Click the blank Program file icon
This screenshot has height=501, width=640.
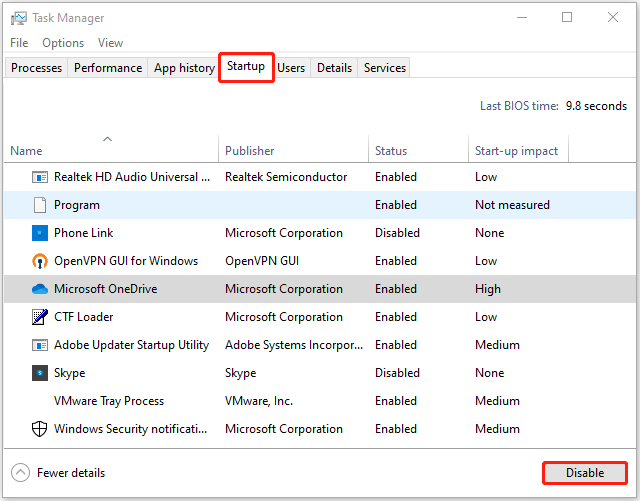(40, 205)
